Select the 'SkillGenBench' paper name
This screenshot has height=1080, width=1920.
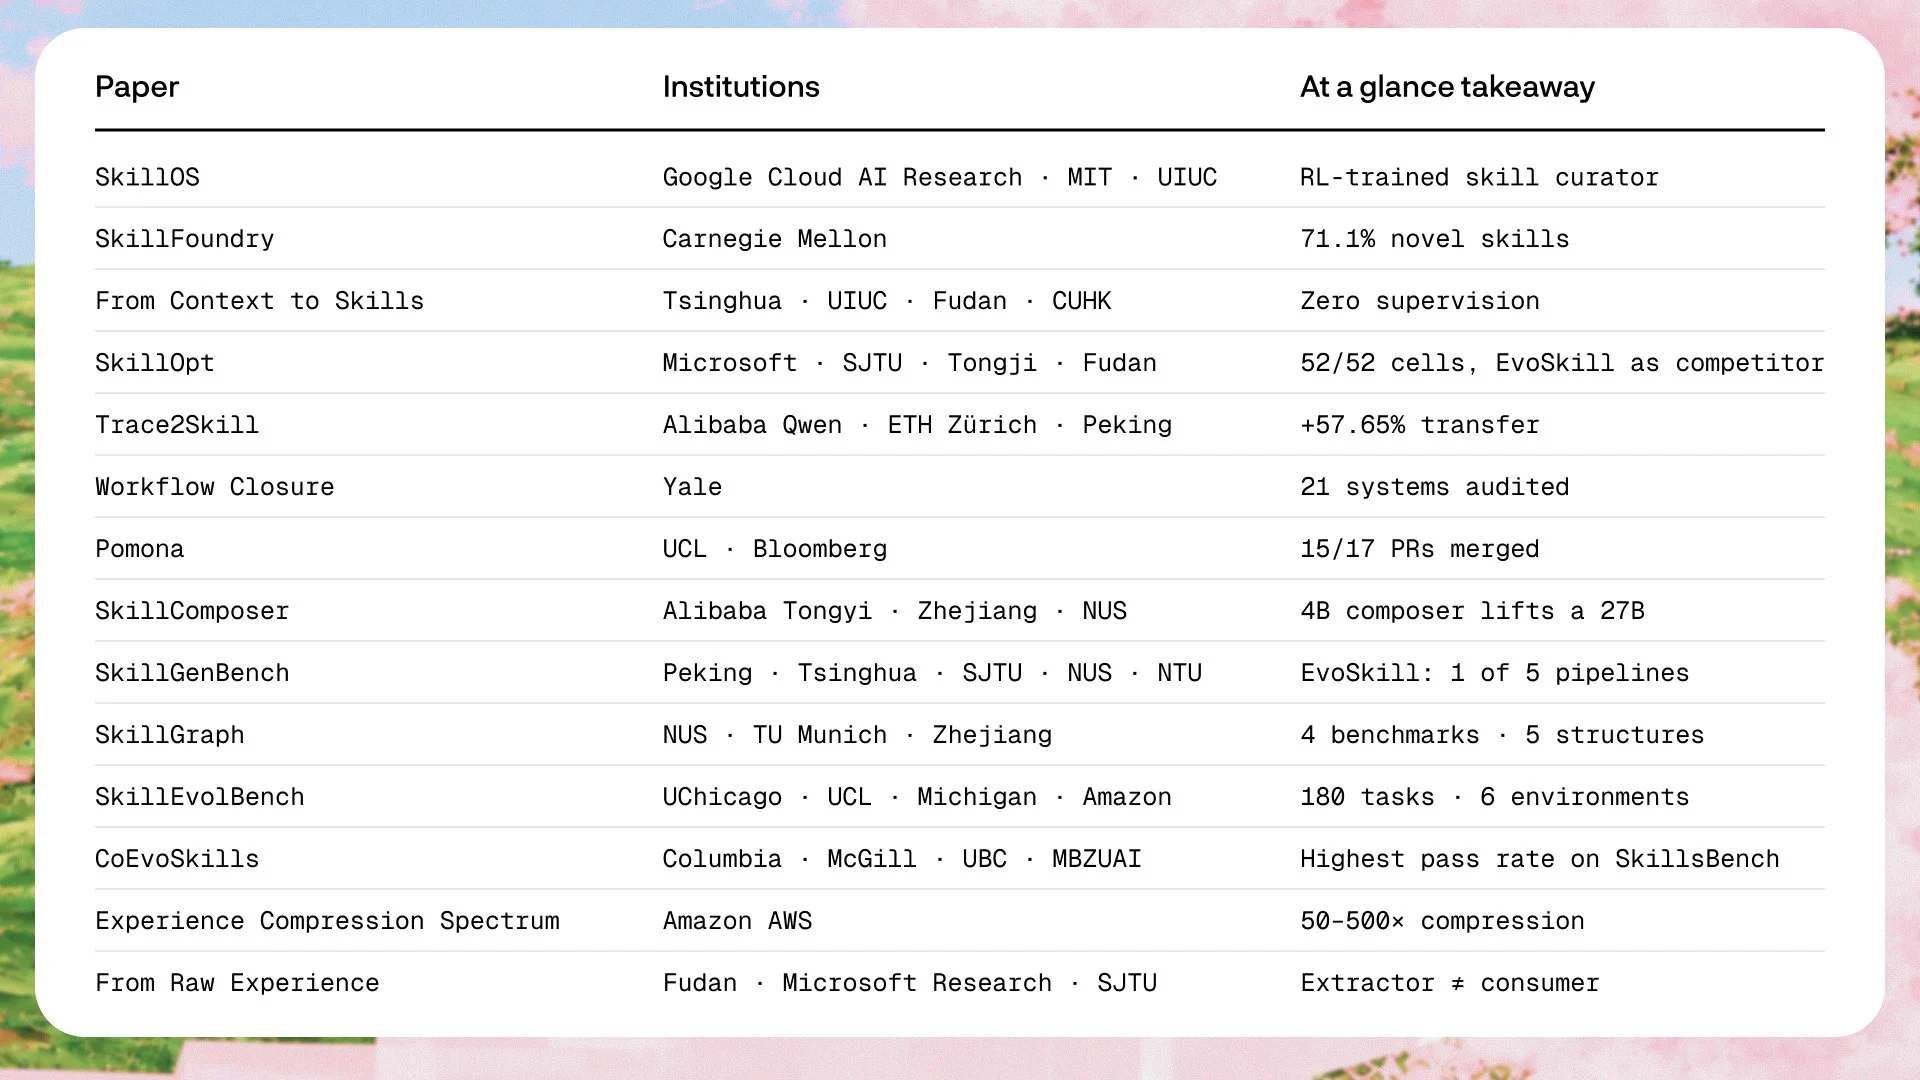click(x=192, y=673)
